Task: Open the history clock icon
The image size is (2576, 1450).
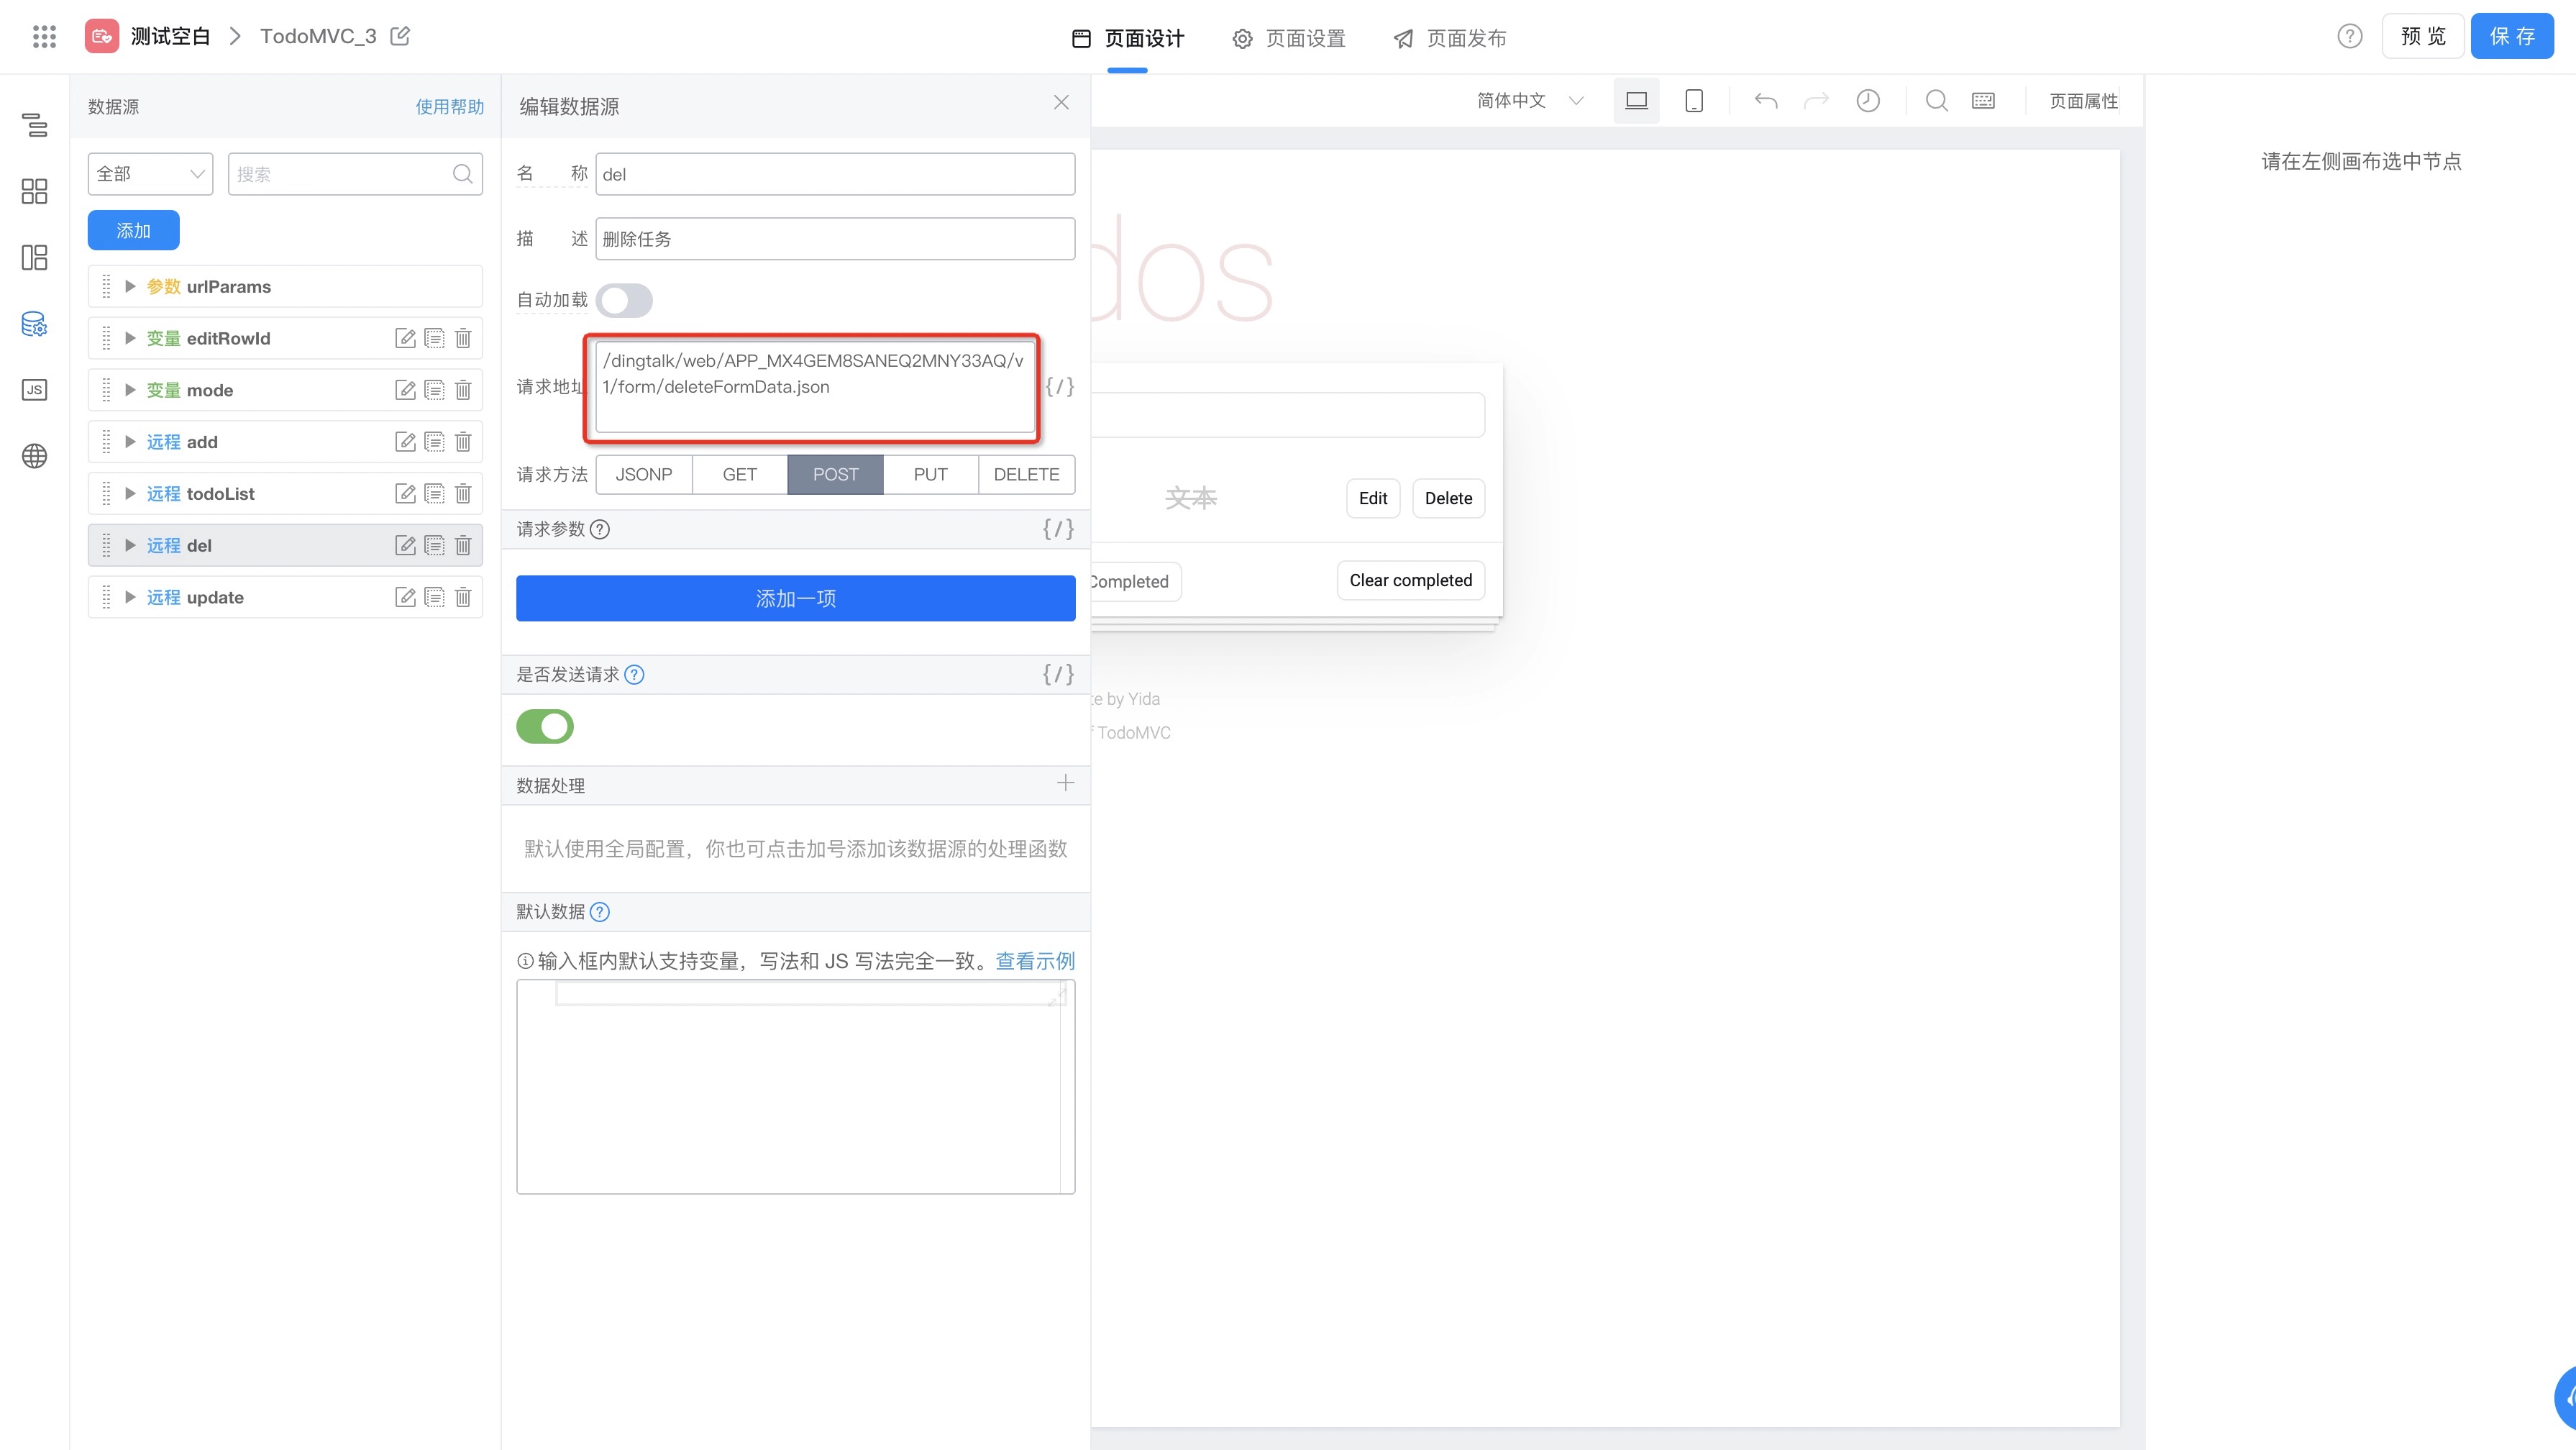Action: coord(1867,101)
